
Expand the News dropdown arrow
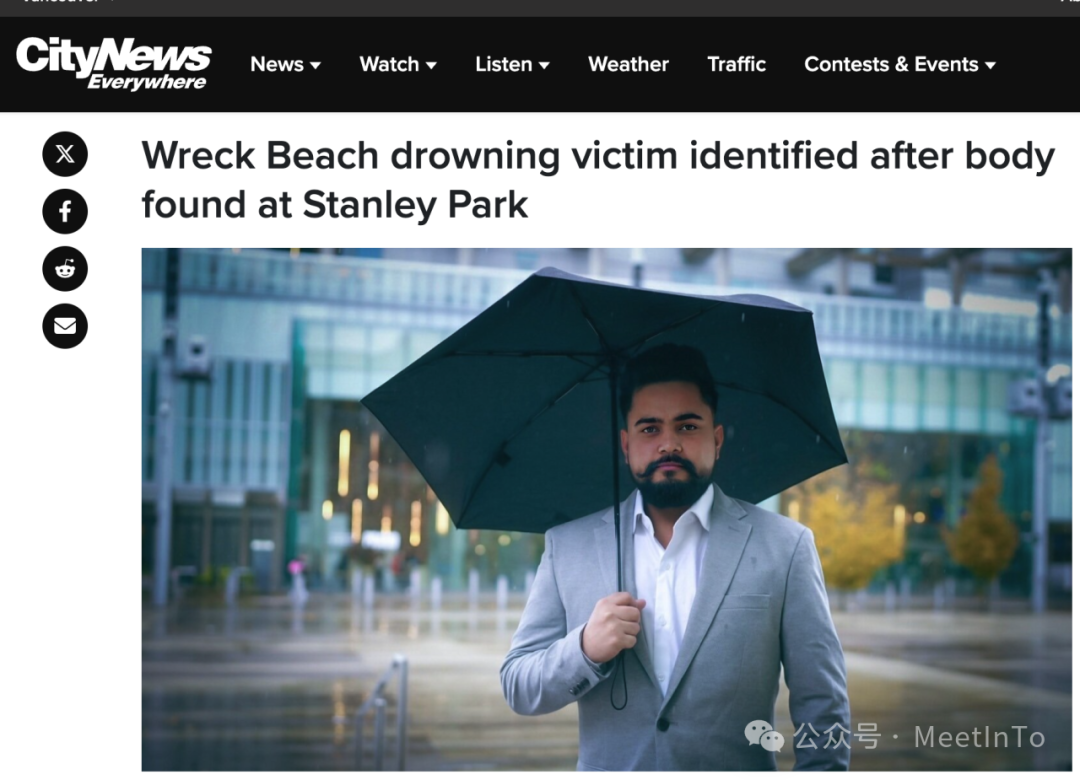tap(315, 65)
